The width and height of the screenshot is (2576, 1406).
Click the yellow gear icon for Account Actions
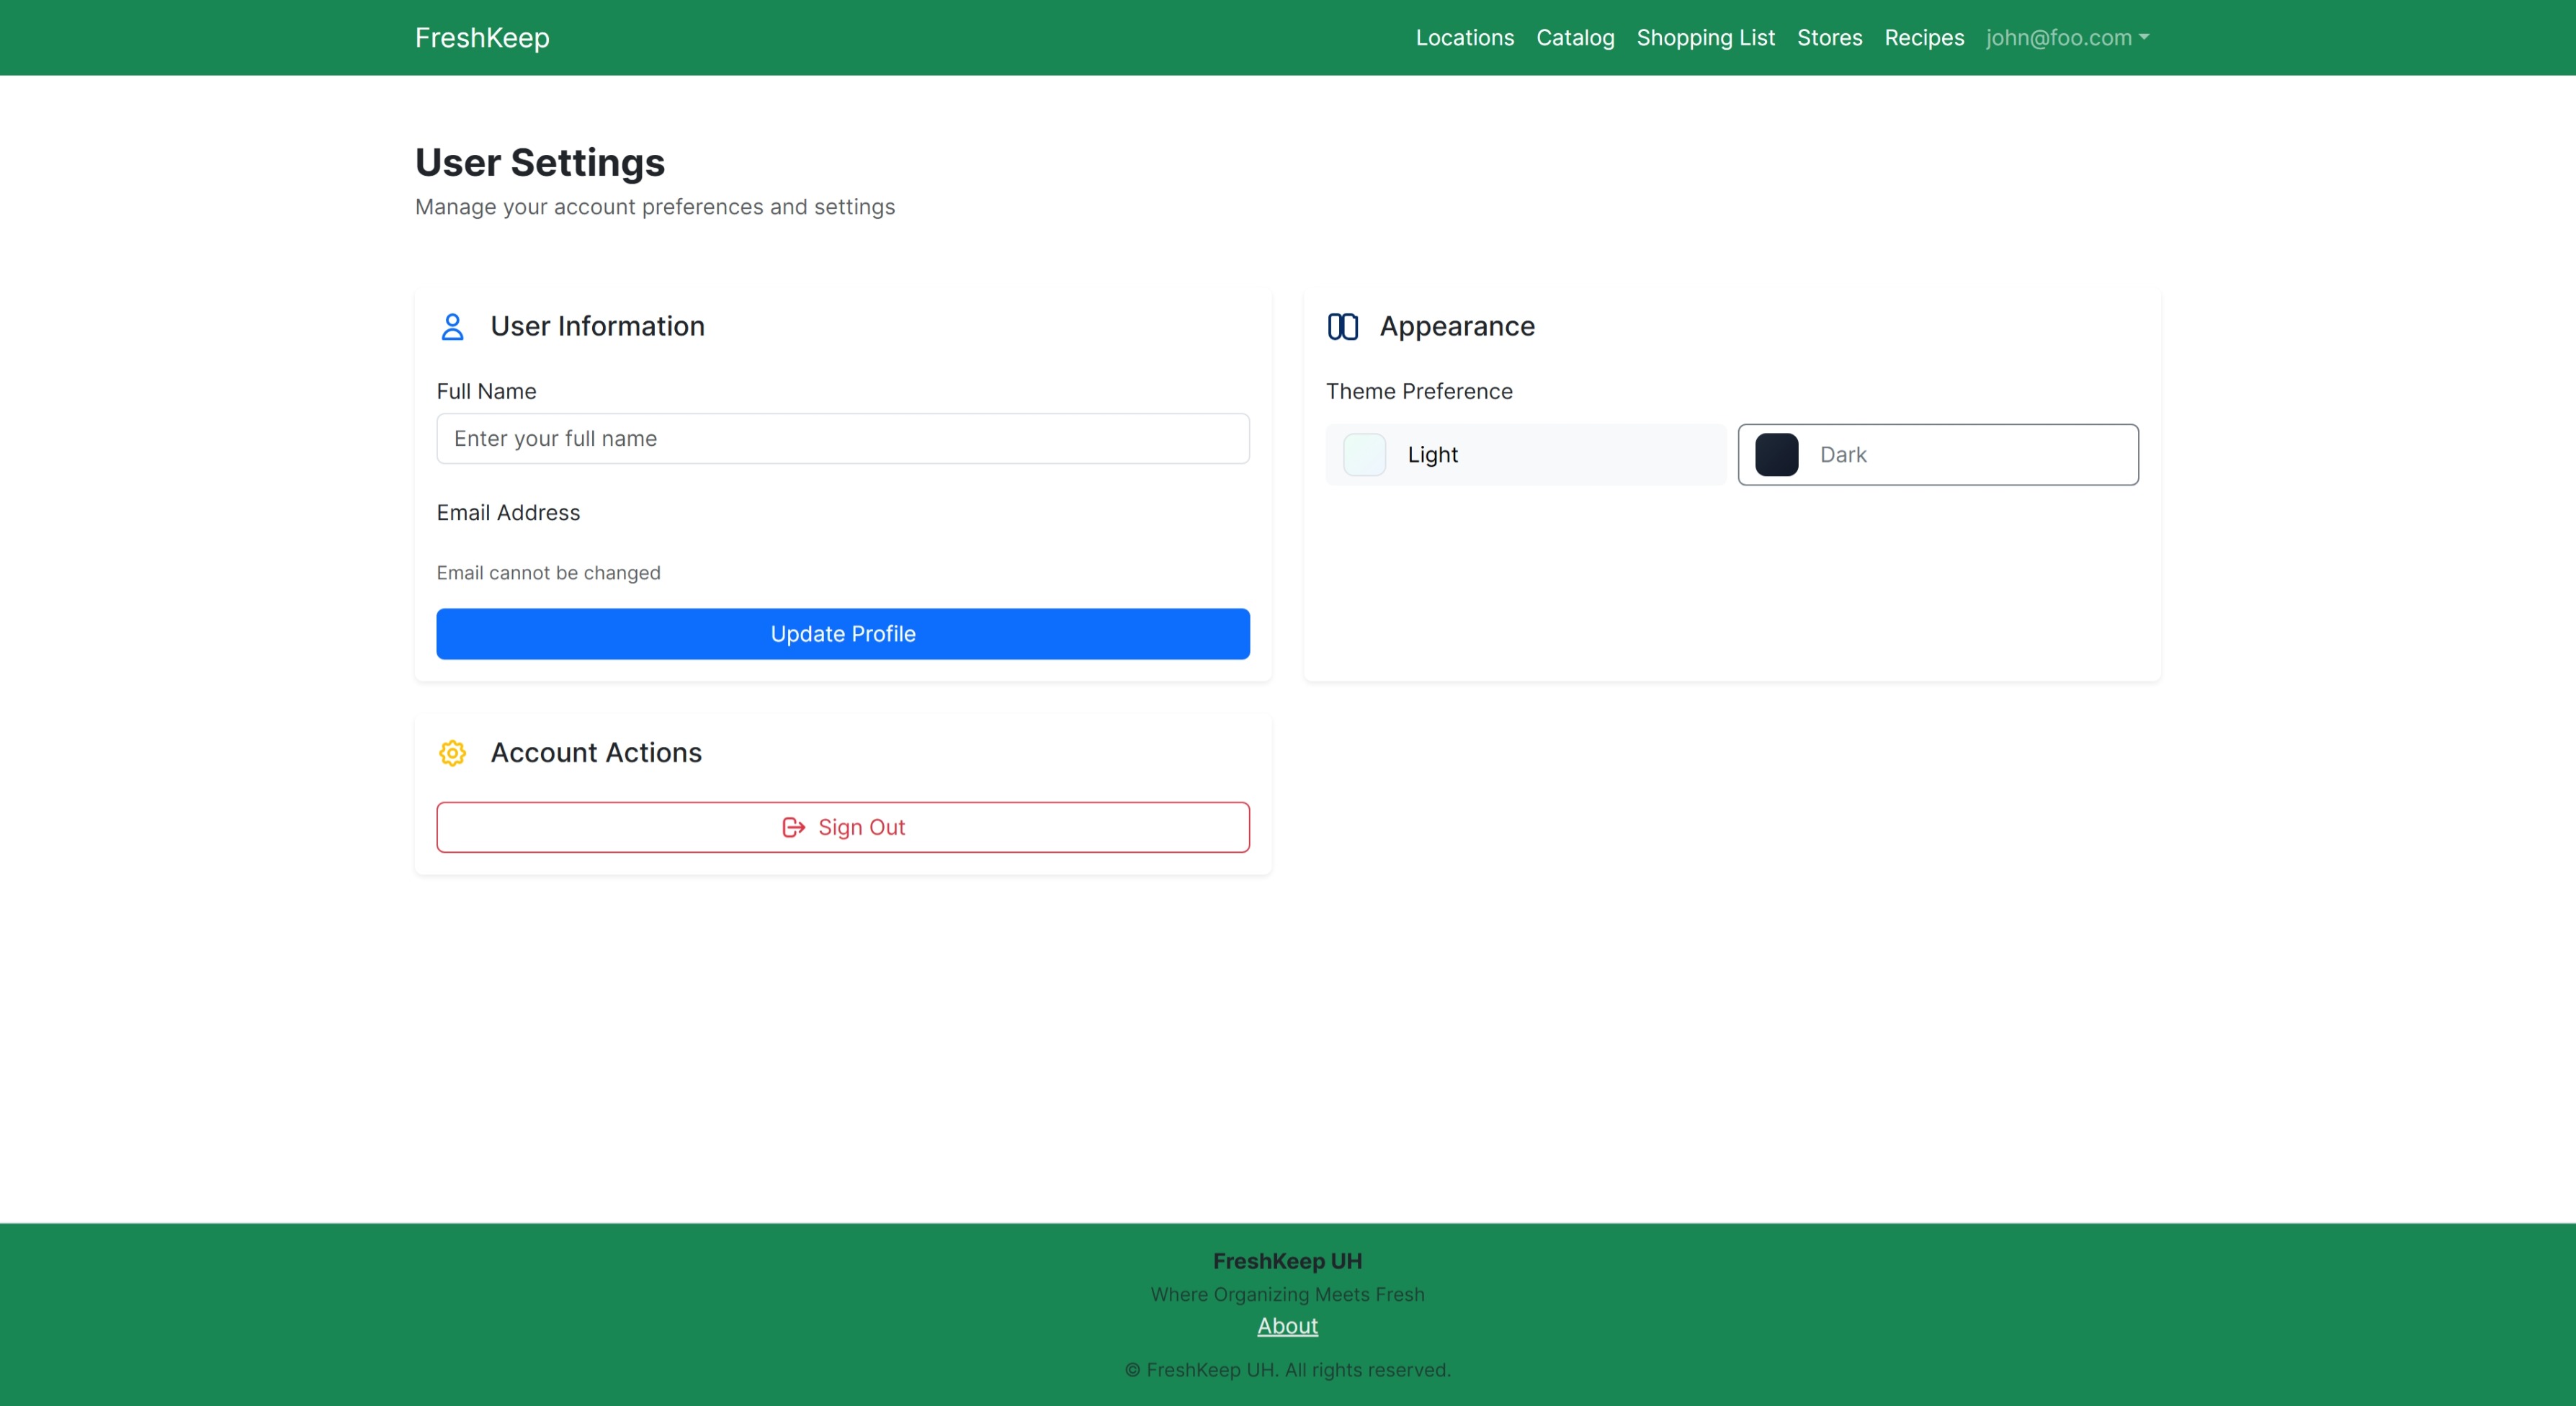453,753
